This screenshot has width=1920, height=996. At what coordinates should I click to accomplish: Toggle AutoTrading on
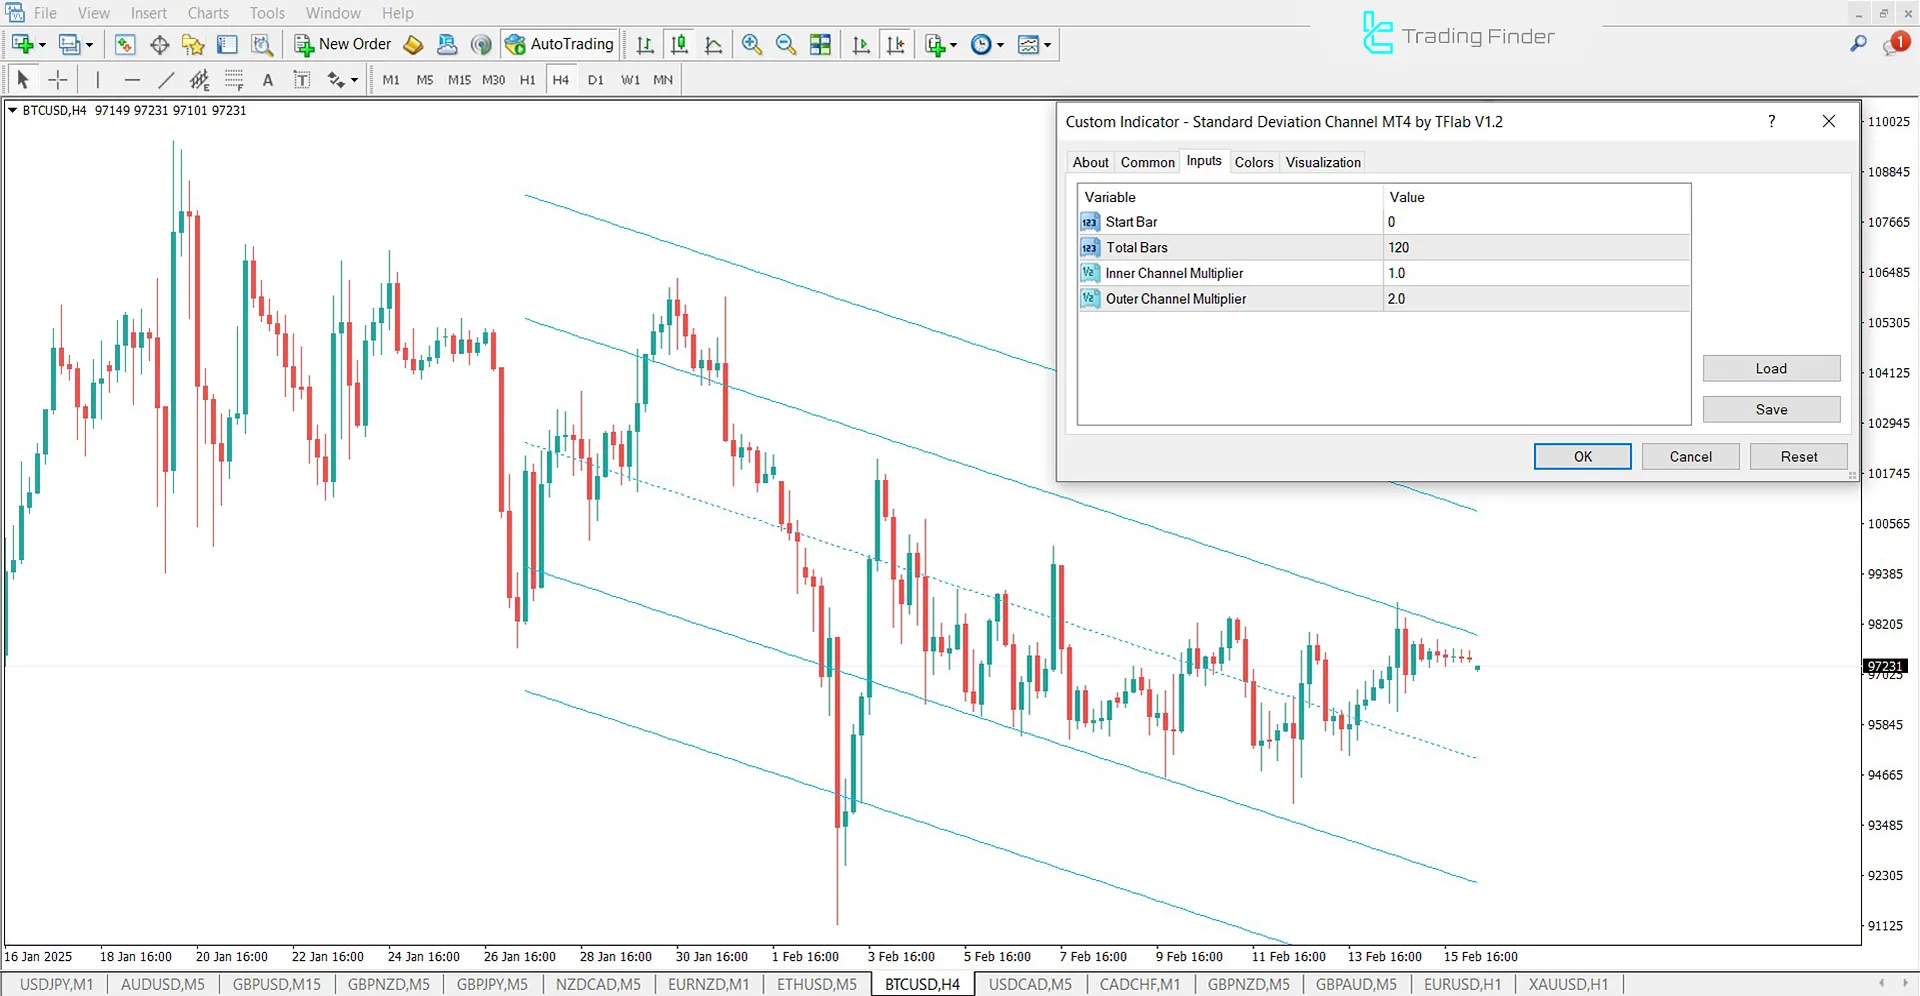(560, 44)
